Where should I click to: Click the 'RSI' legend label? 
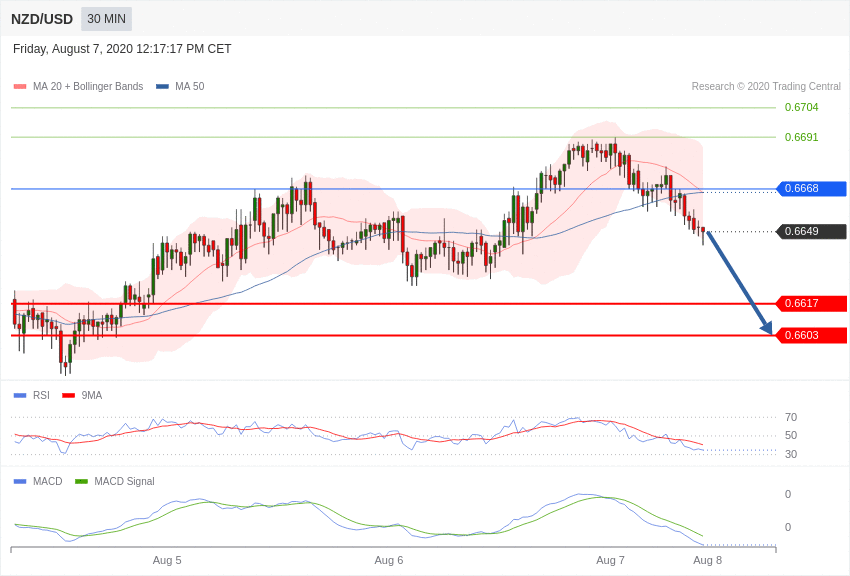pyautogui.click(x=41, y=396)
